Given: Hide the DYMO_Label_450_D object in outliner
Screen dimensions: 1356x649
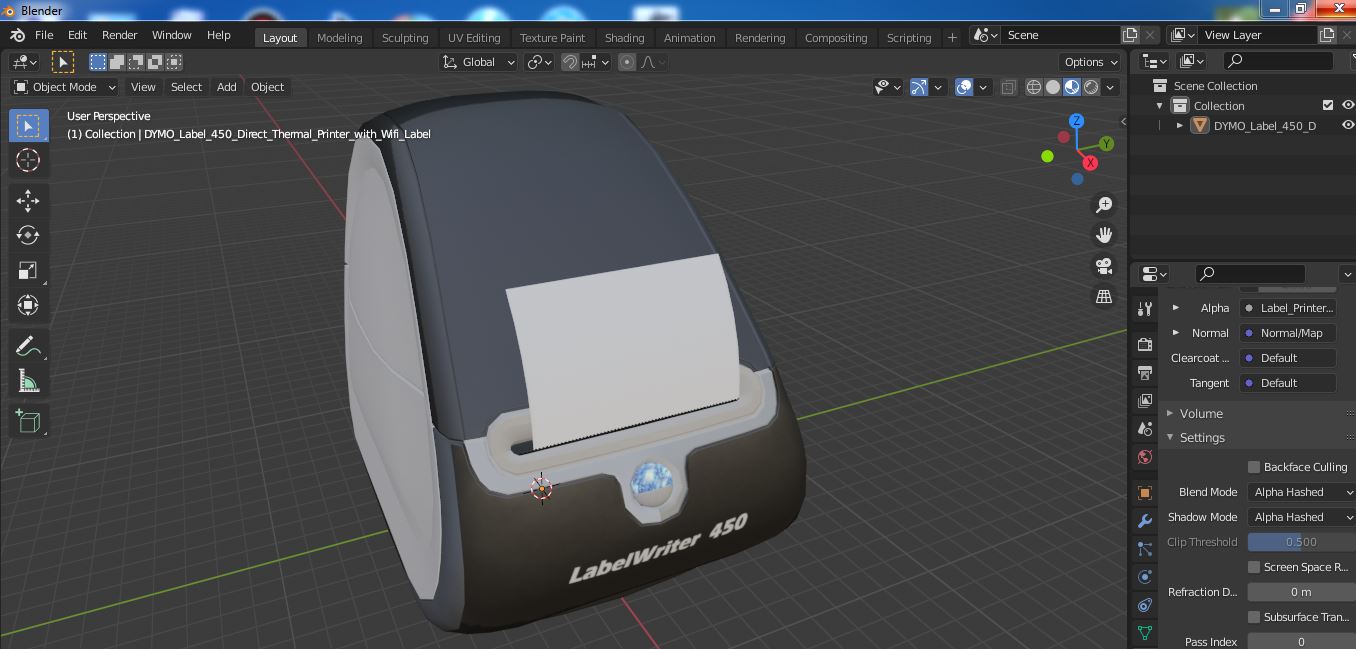Looking at the screenshot, I should 1348,125.
